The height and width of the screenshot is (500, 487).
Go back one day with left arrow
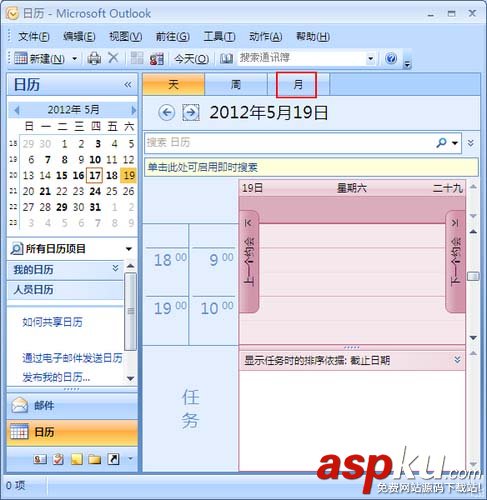coord(167,113)
